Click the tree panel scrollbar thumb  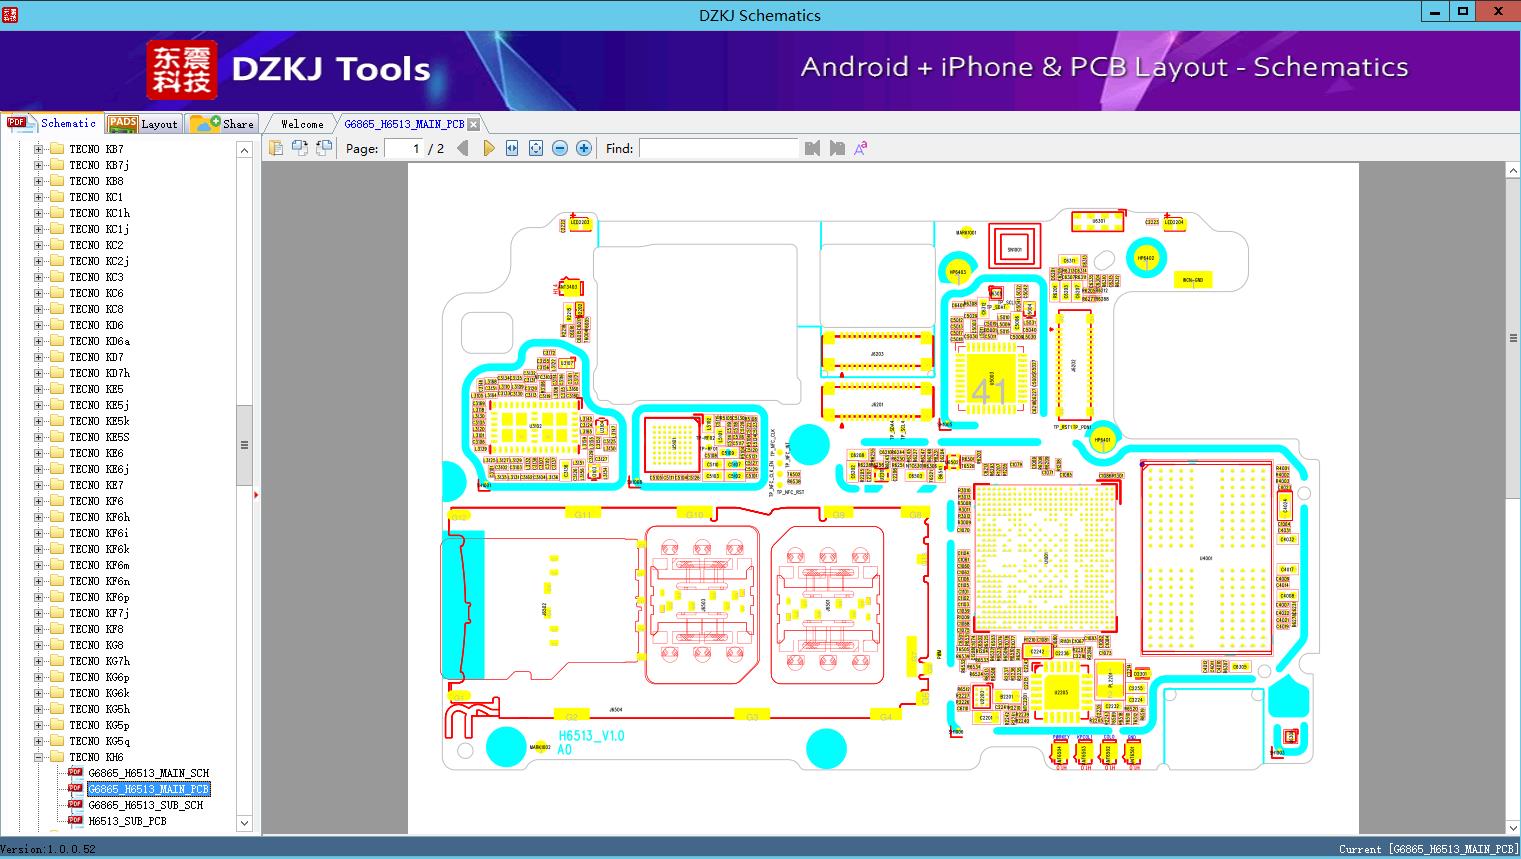coord(244,445)
